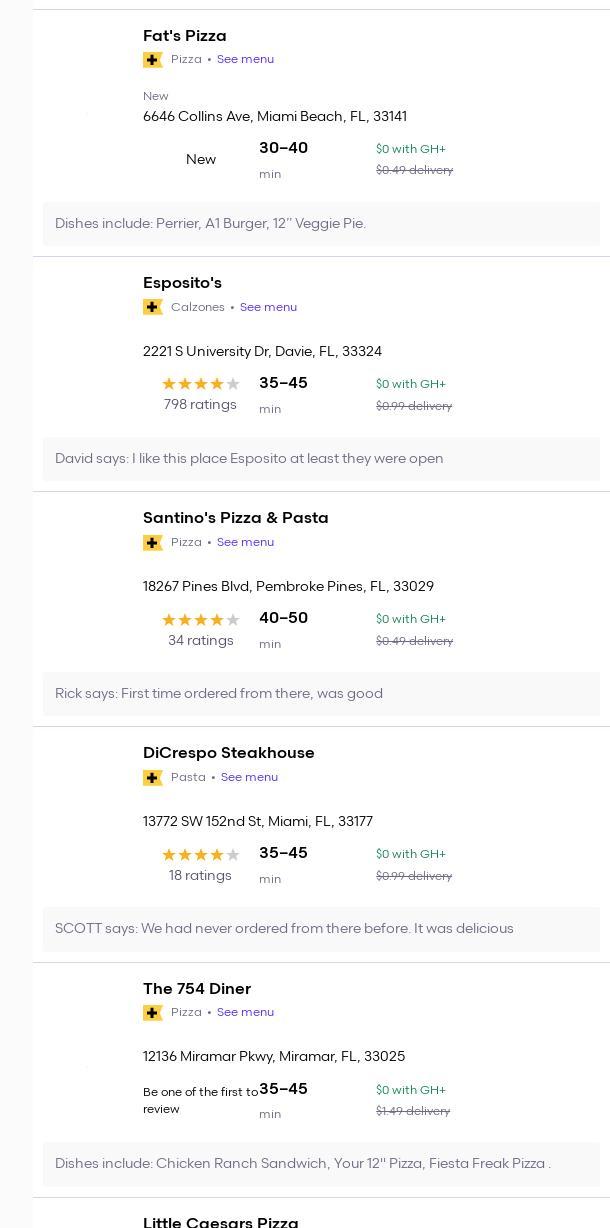Click DiCrespo Steakhouse's star rating
The width and height of the screenshot is (610, 1228).
201,855
